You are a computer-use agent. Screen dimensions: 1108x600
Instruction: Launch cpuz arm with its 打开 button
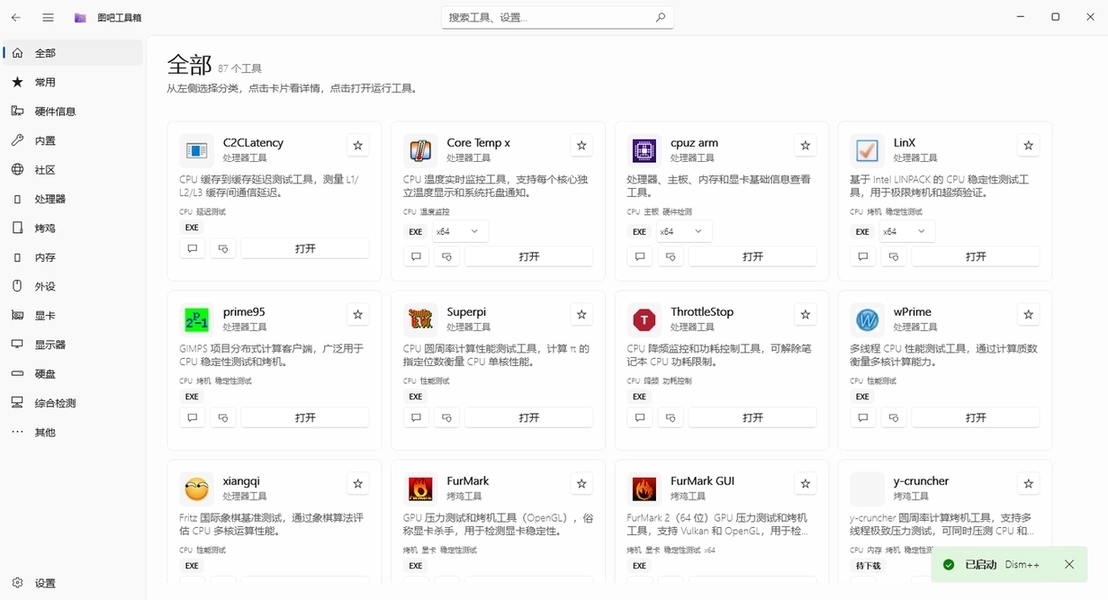pyautogui.click(x=753, y=257)
